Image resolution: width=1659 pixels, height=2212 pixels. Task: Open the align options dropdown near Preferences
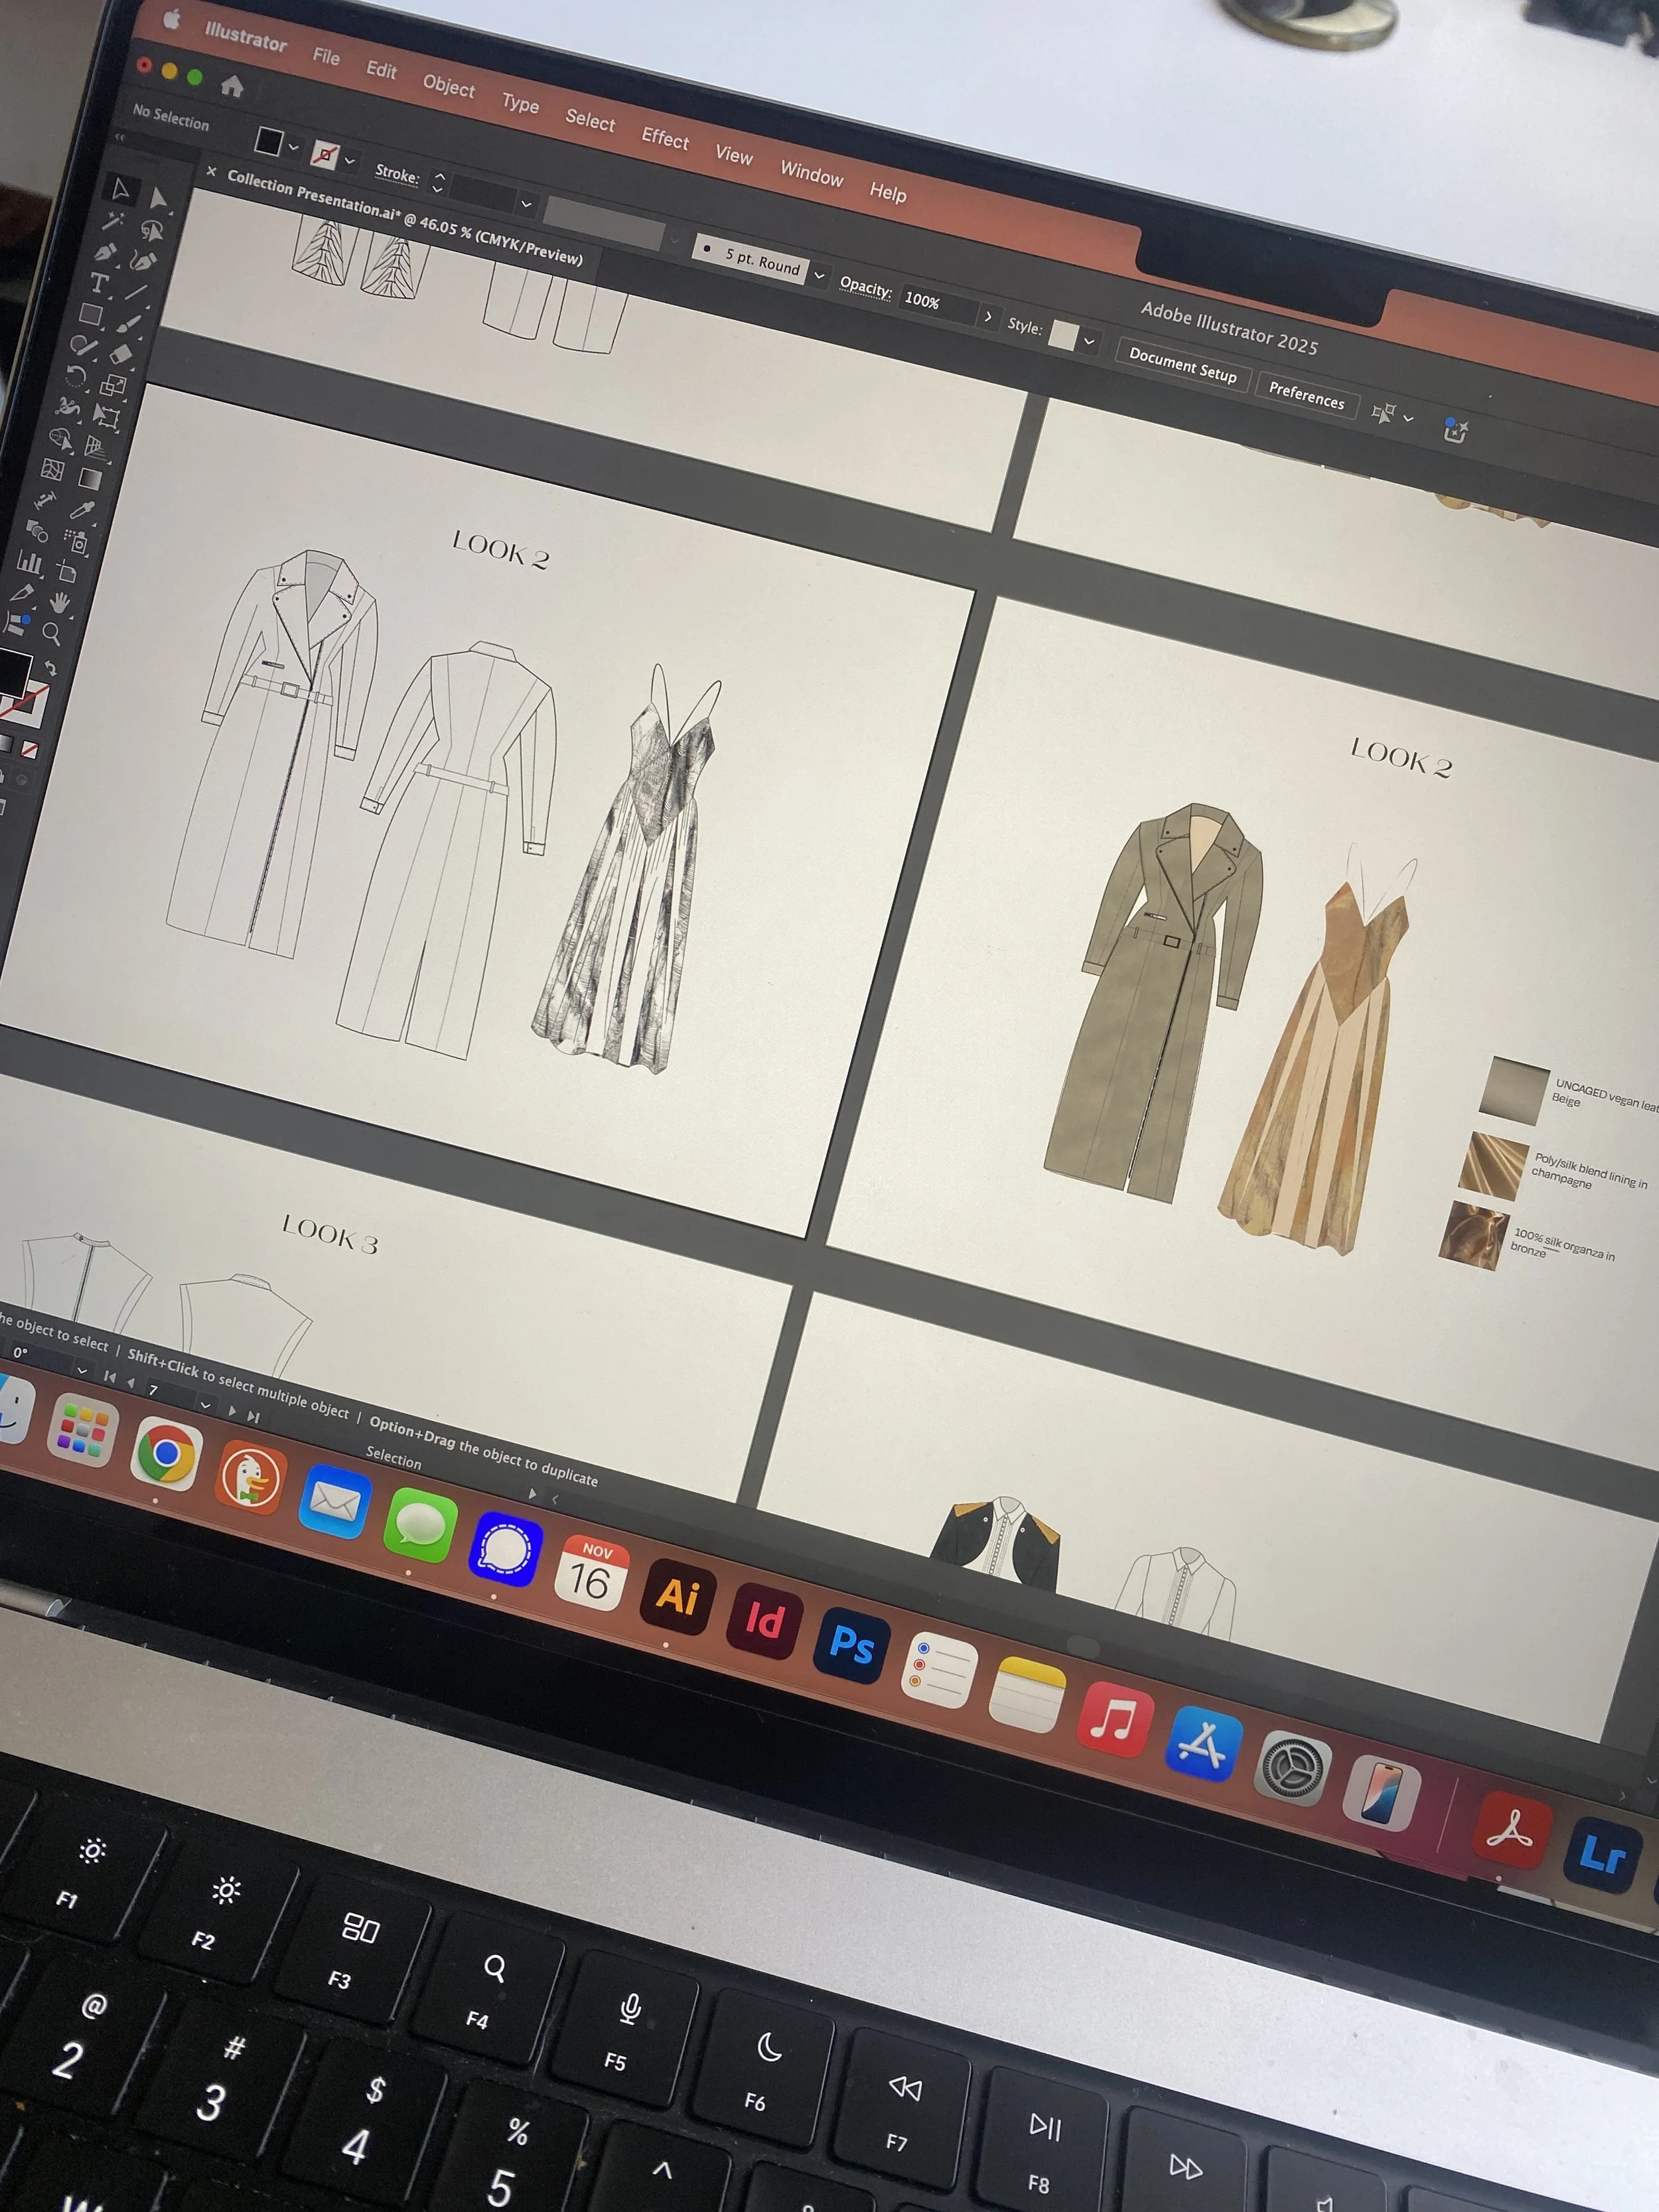coord(1409,419)
